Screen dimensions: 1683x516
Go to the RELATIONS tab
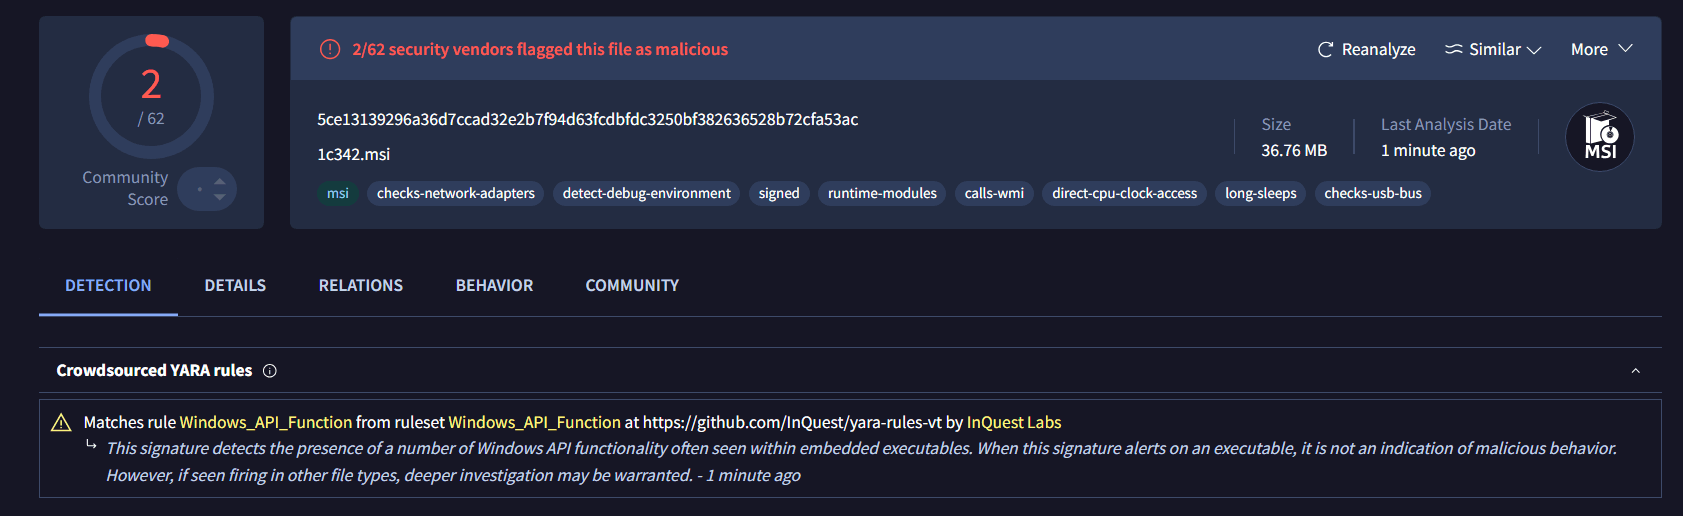(361, 286)
